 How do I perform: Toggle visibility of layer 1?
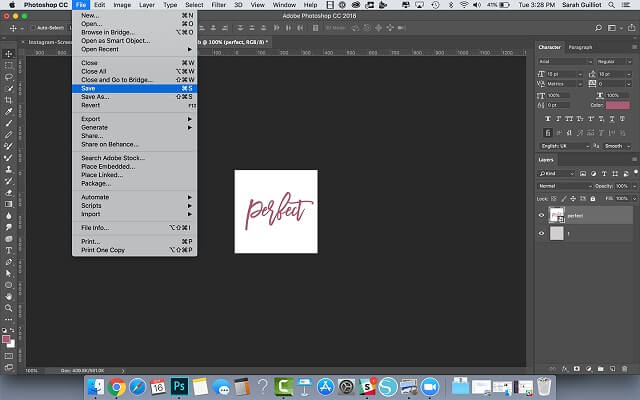pyautogui.click(x=542, y=233)
